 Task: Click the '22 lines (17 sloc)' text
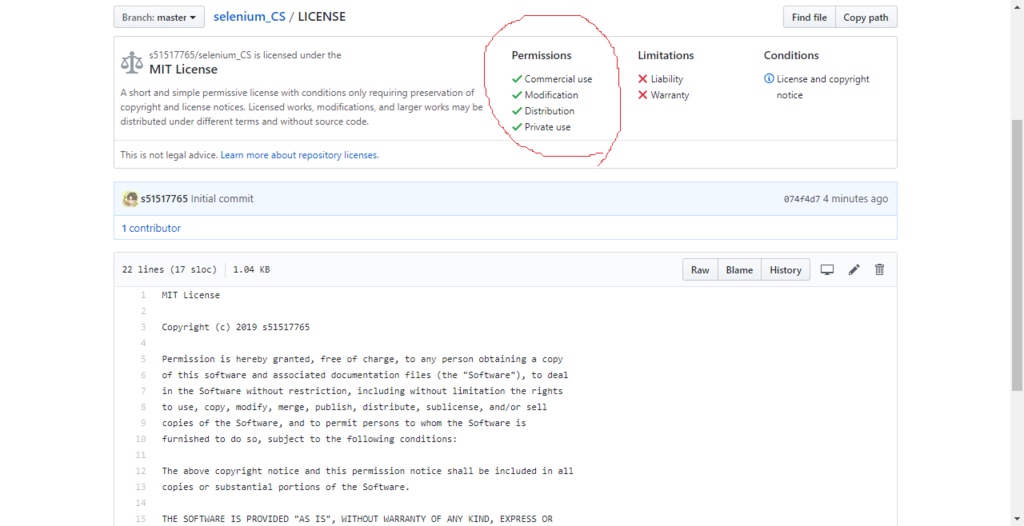click(169, 270)
